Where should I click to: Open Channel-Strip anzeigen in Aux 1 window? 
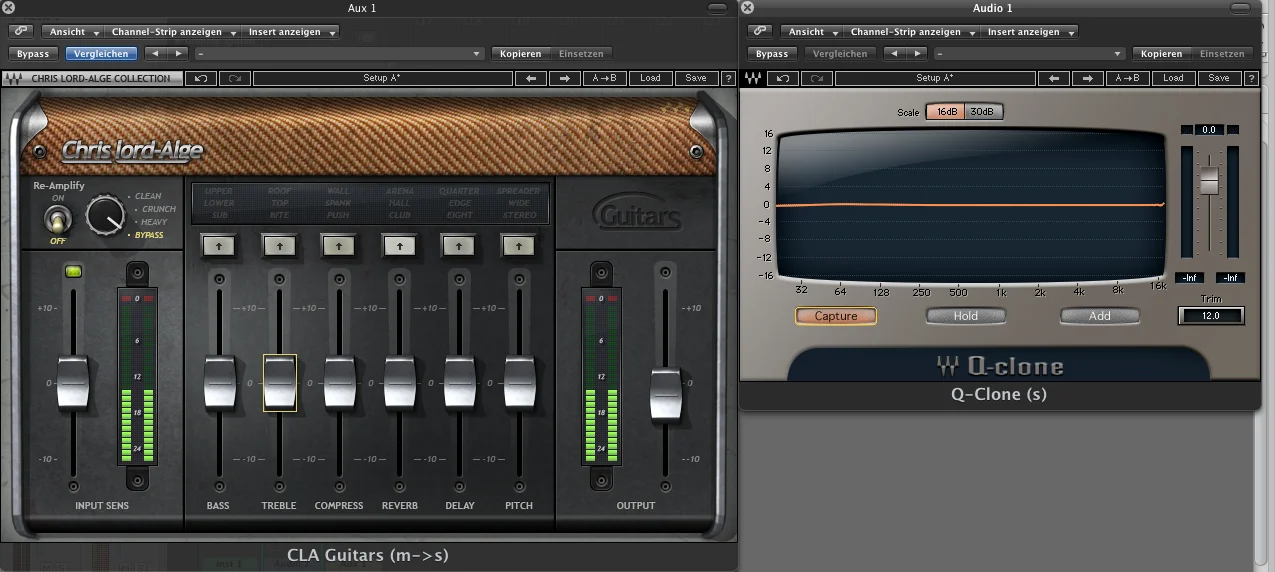tap(172, 32)
